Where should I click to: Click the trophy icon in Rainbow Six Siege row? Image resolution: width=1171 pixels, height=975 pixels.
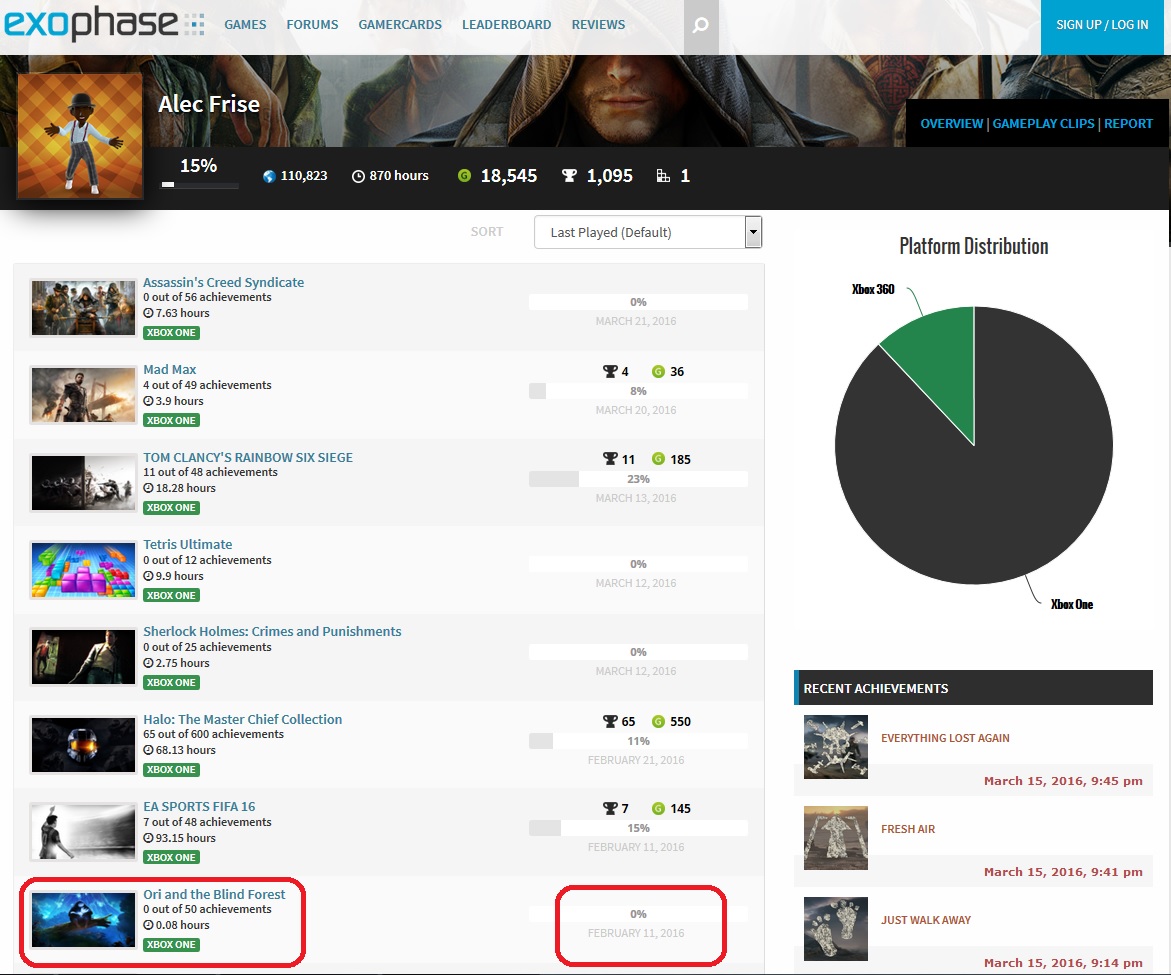[x=610, y=459]
